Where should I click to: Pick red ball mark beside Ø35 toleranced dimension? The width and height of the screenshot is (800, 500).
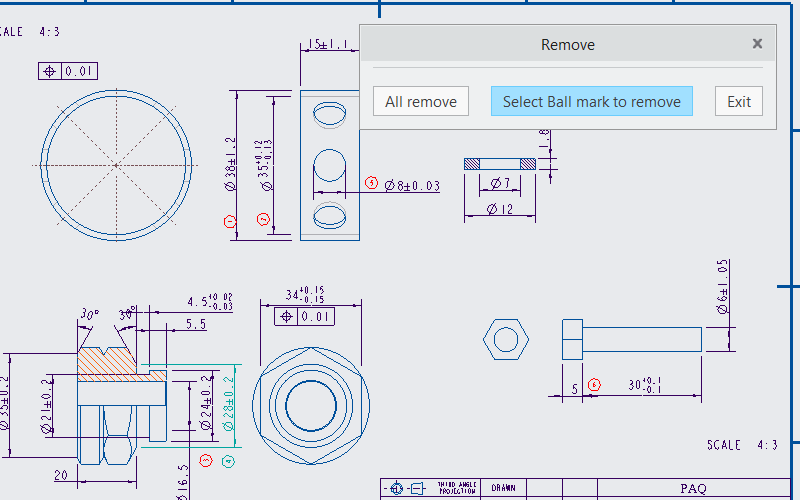pos(263,219)
